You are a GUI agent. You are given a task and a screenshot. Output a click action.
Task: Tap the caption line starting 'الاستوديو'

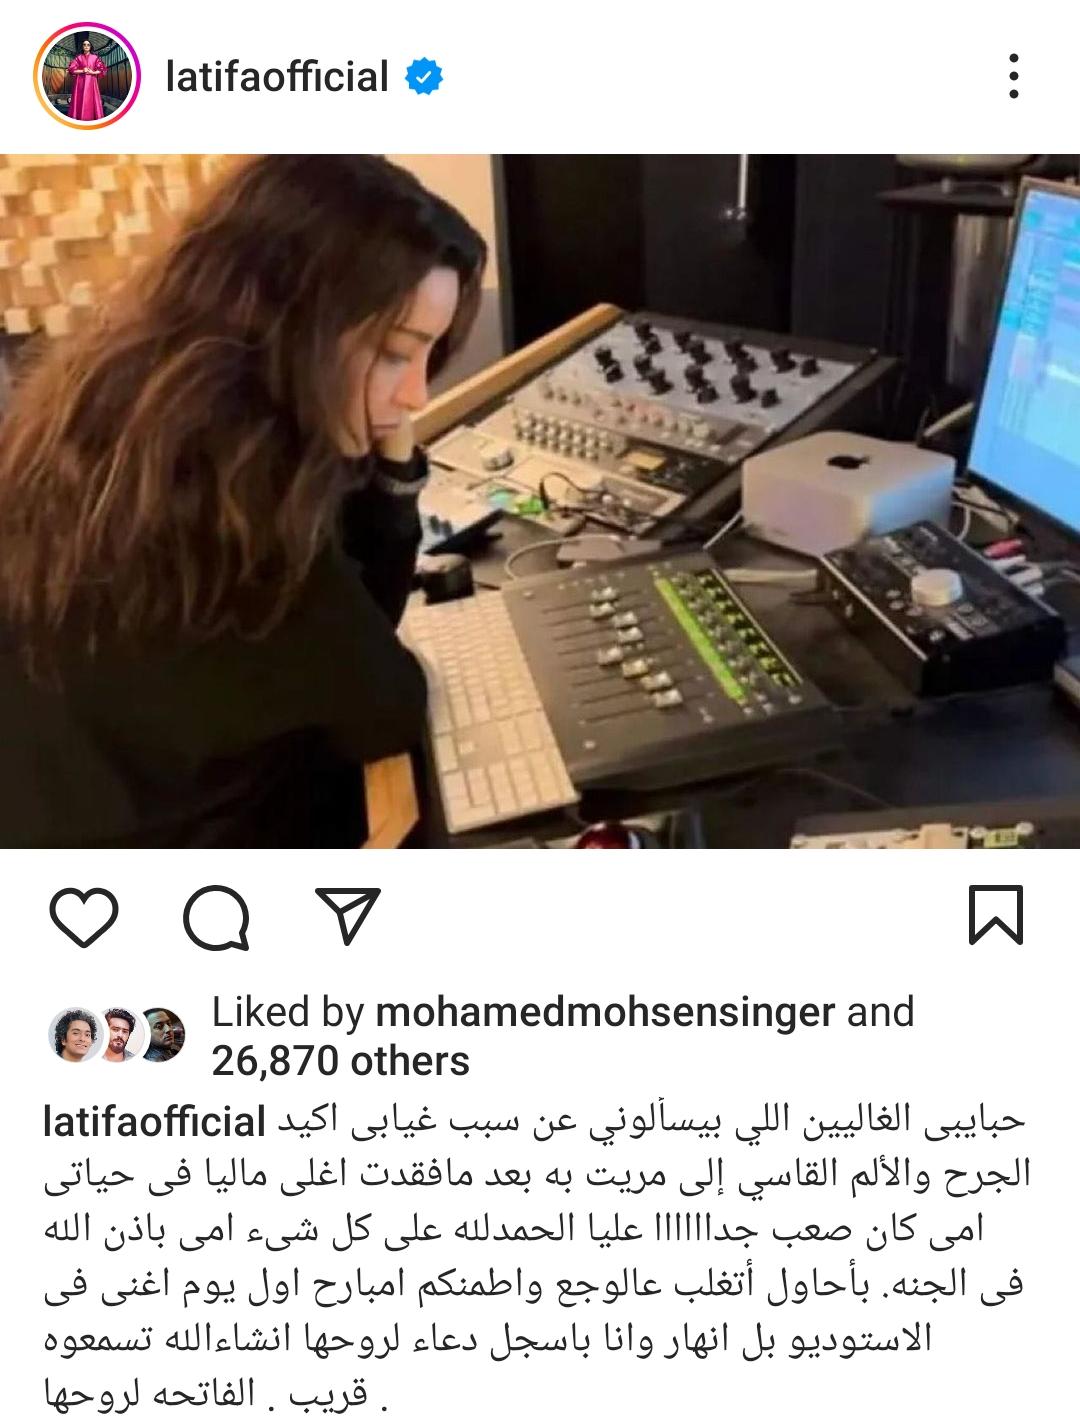[540, 1339]
